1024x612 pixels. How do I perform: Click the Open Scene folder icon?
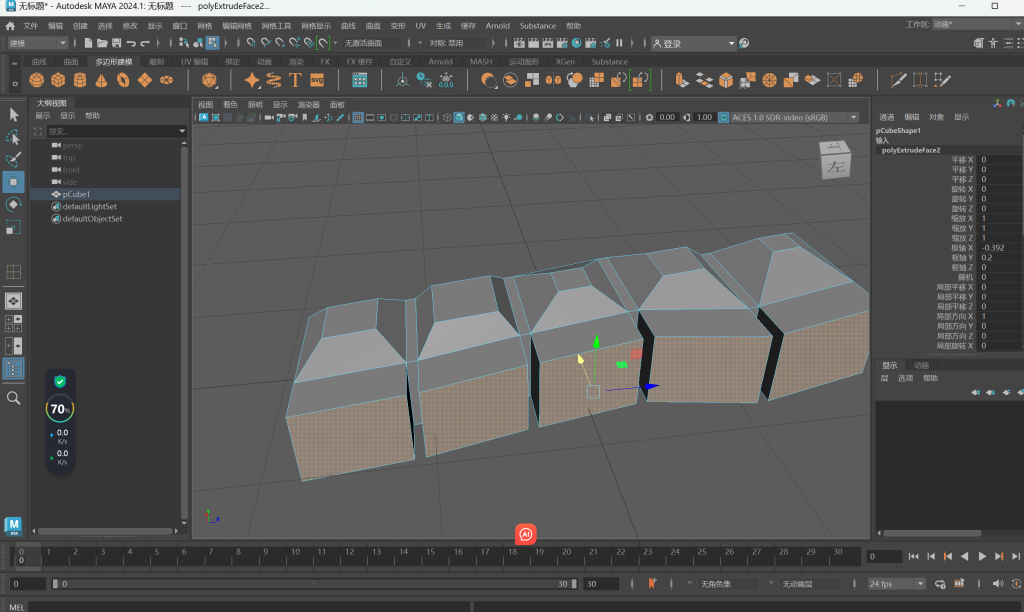tap(103, 43)
